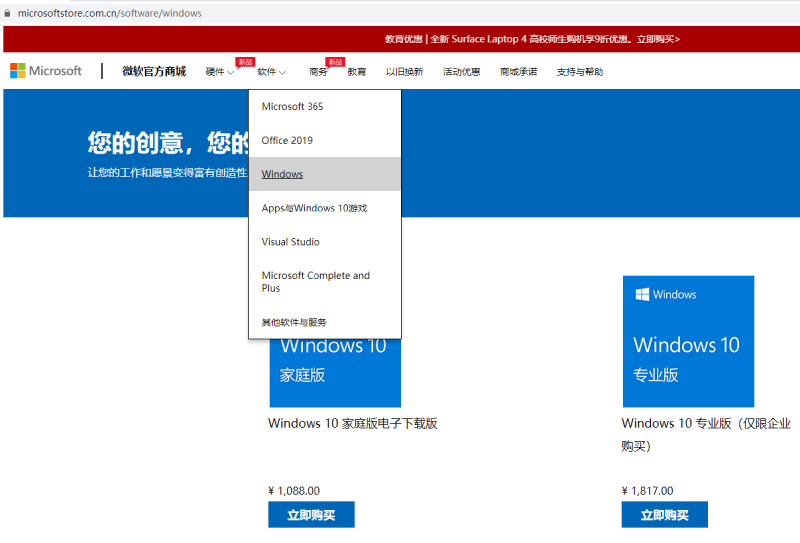The height and width of the screenshot is (543, 800).
Task: Click the Windows 10 家庭版 product image
Action: 335,373
